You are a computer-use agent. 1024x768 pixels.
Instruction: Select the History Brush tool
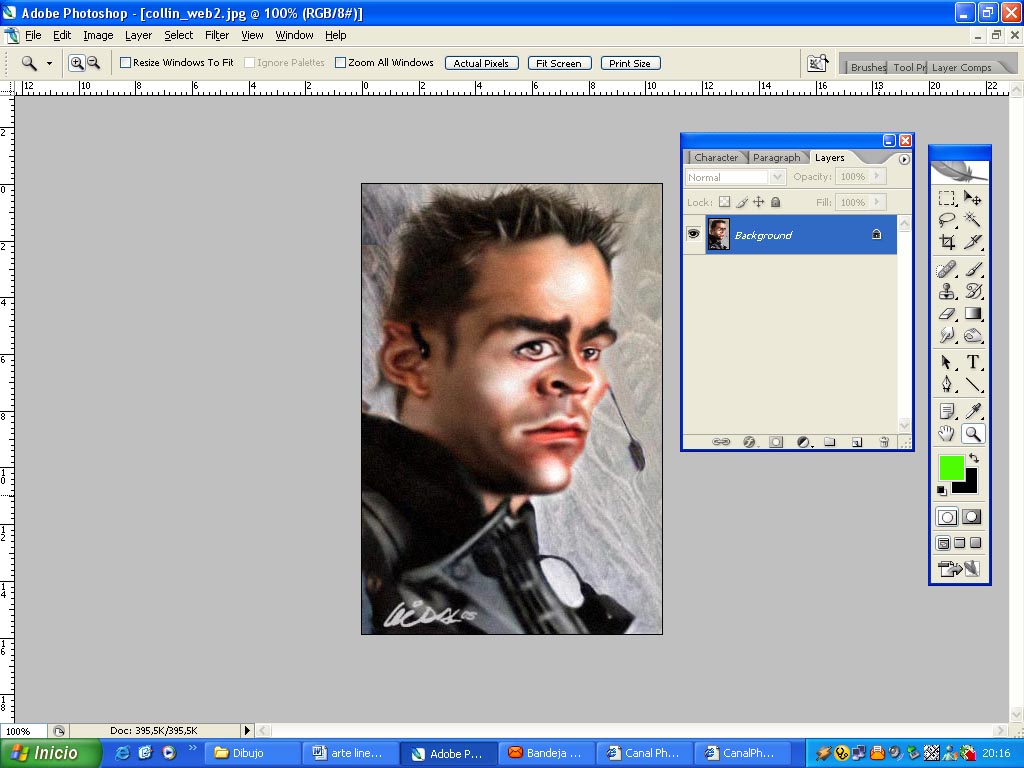pyautogui.click(x=972, y=291)
